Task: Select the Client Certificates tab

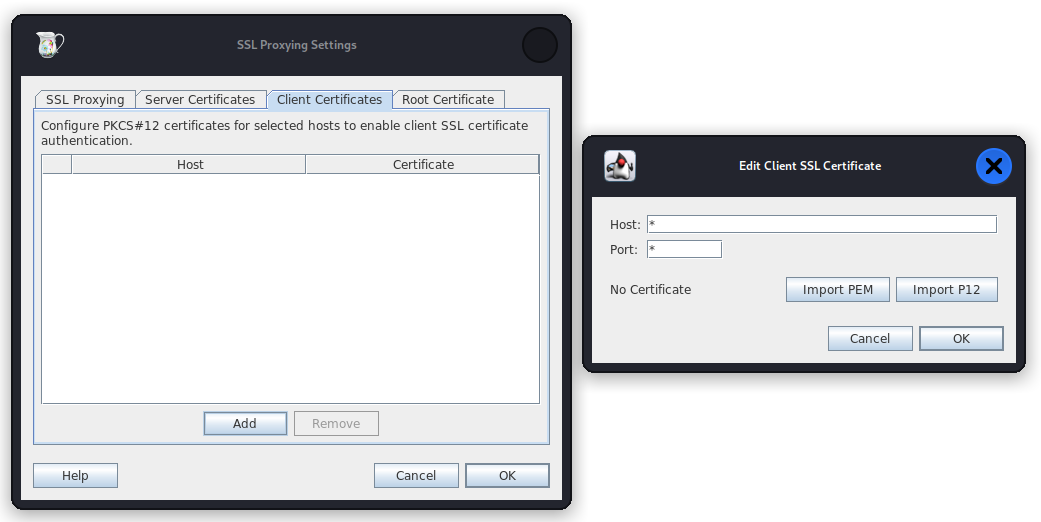Action: pos(329,100)
